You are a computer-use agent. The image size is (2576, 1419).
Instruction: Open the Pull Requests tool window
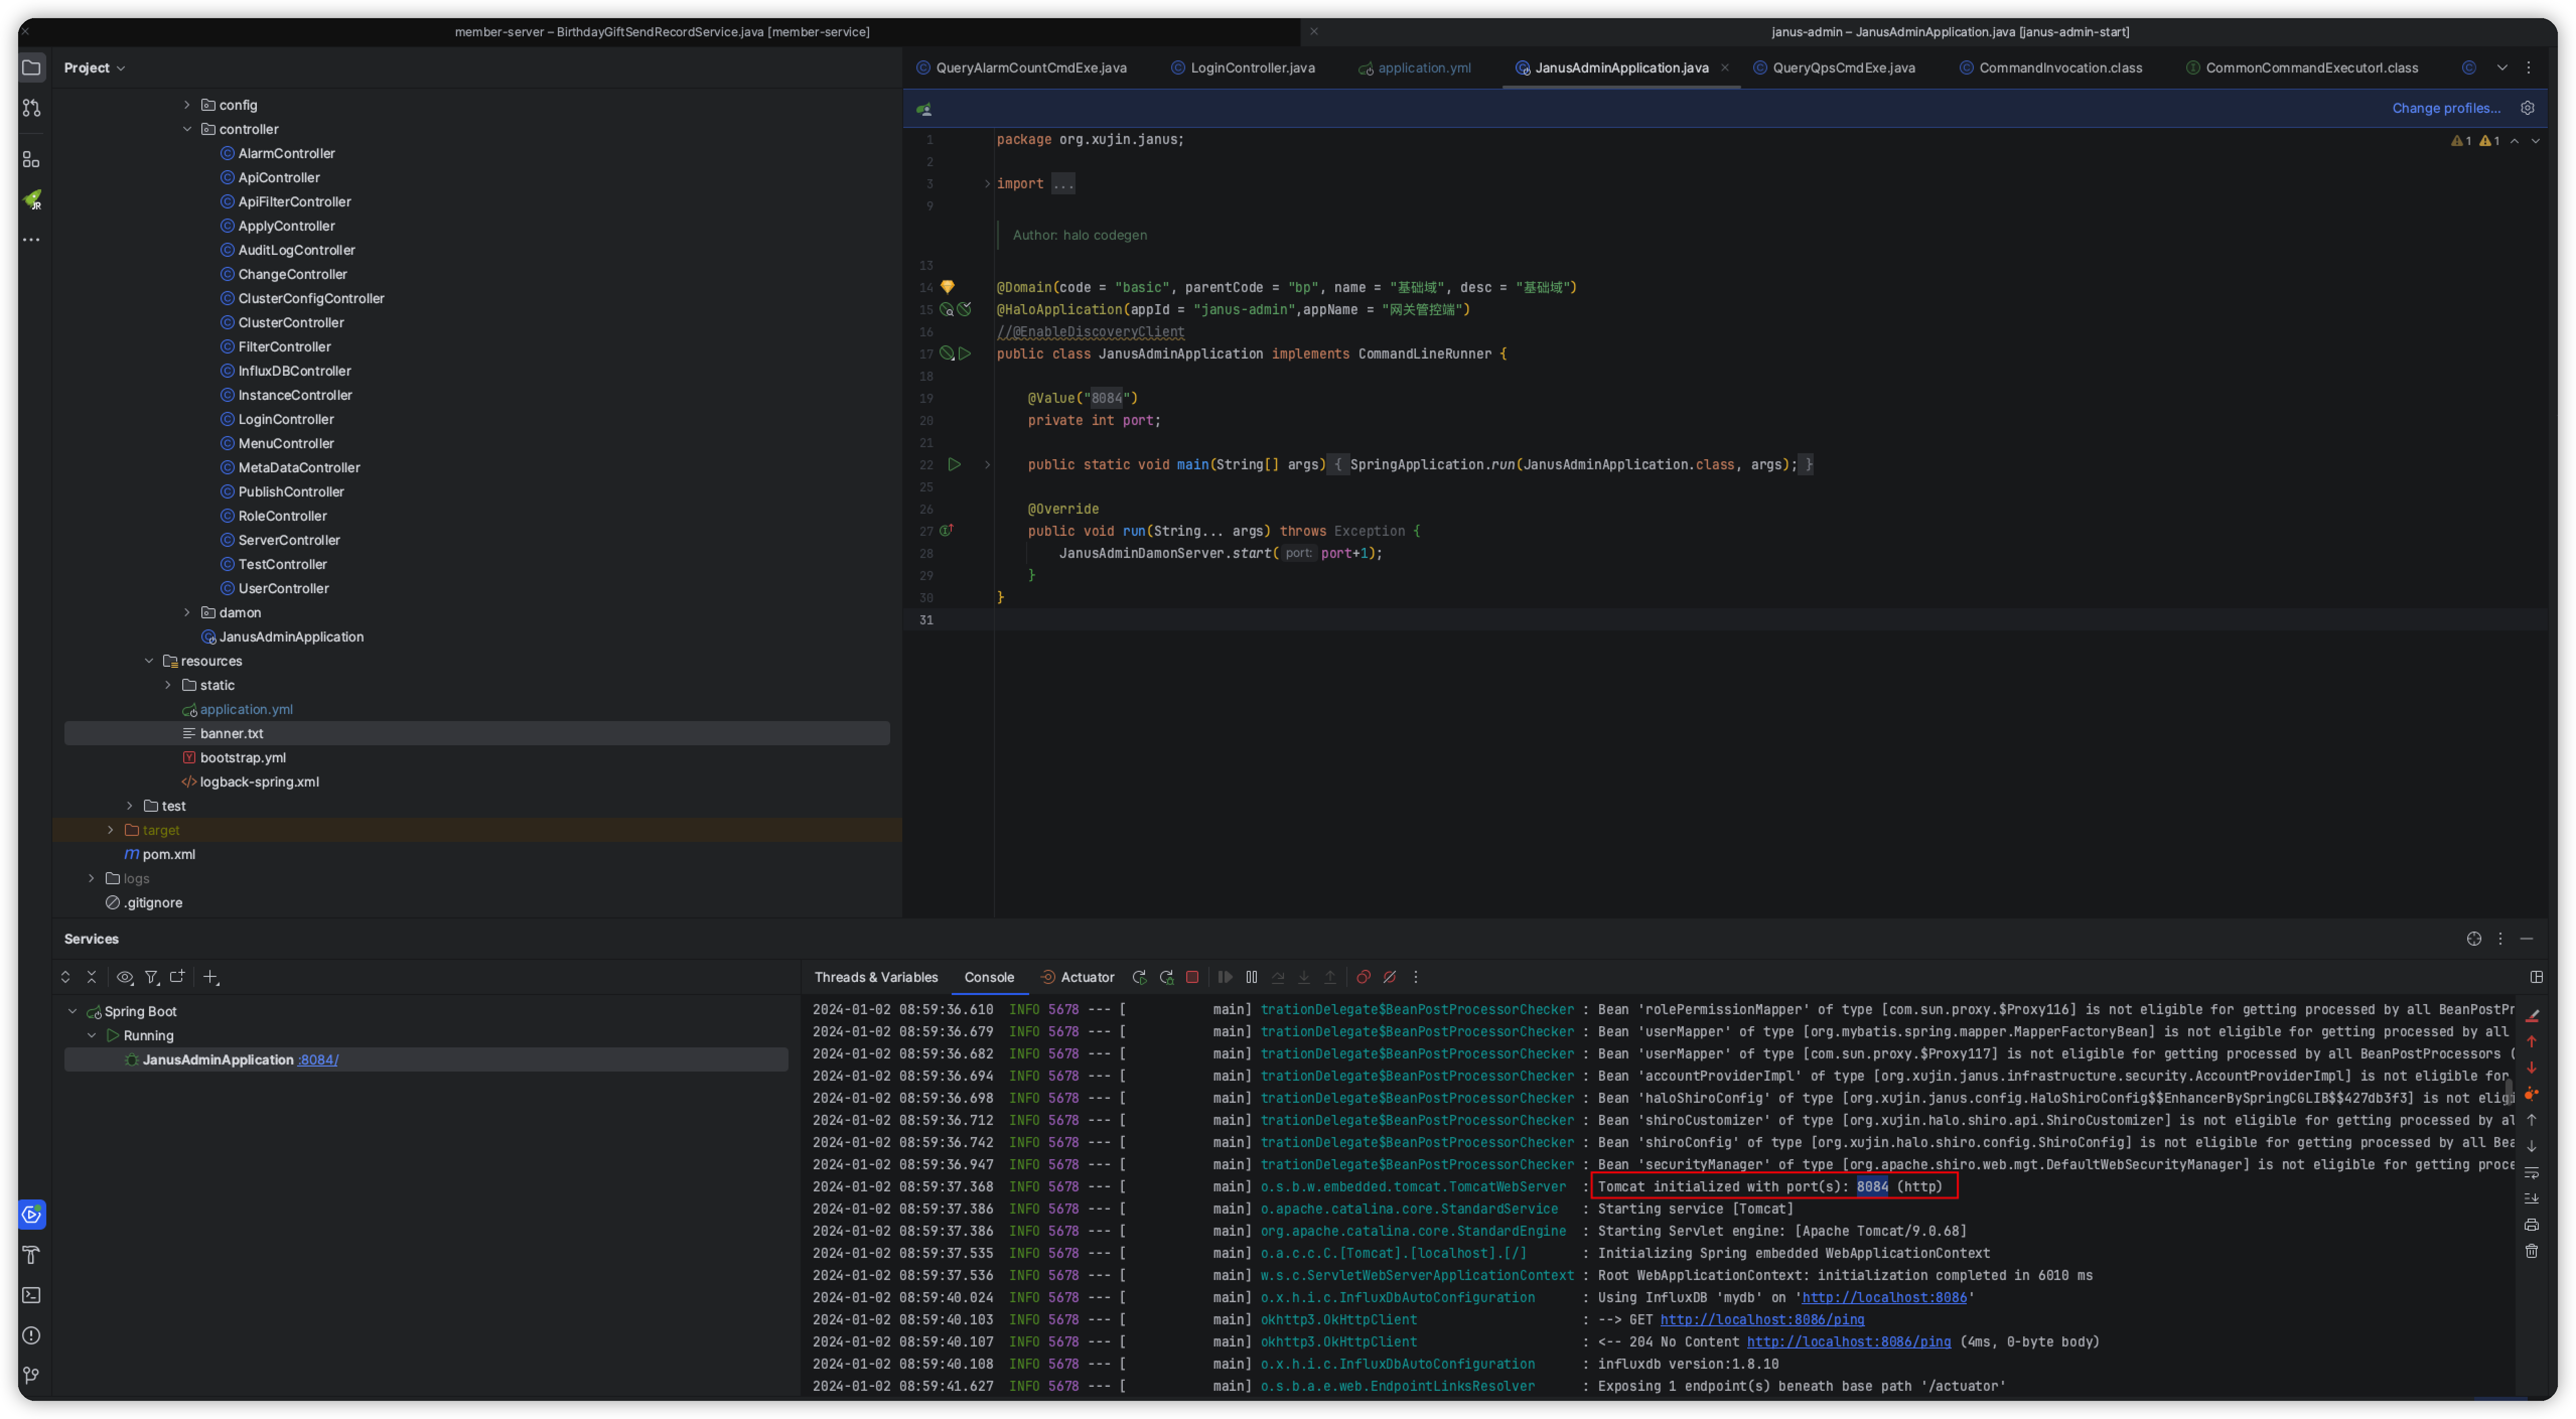(x=31, y=108)
